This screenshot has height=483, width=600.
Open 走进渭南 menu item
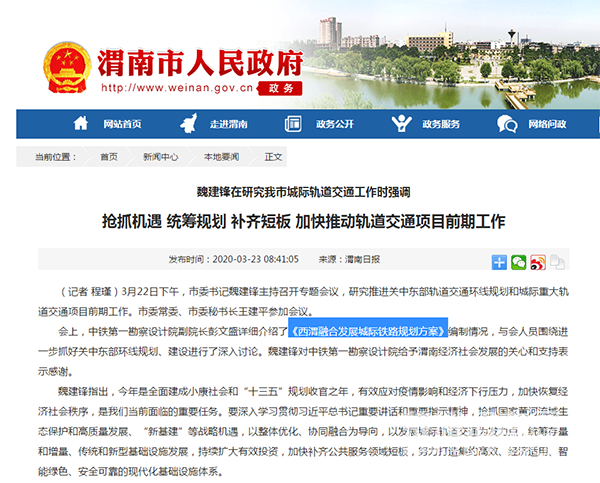click(228, 124)
